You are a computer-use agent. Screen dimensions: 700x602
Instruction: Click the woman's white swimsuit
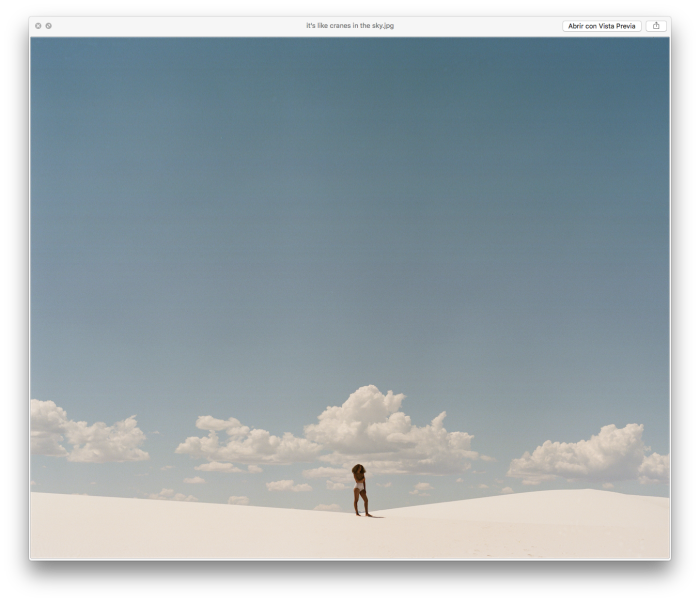click(360, 487)
